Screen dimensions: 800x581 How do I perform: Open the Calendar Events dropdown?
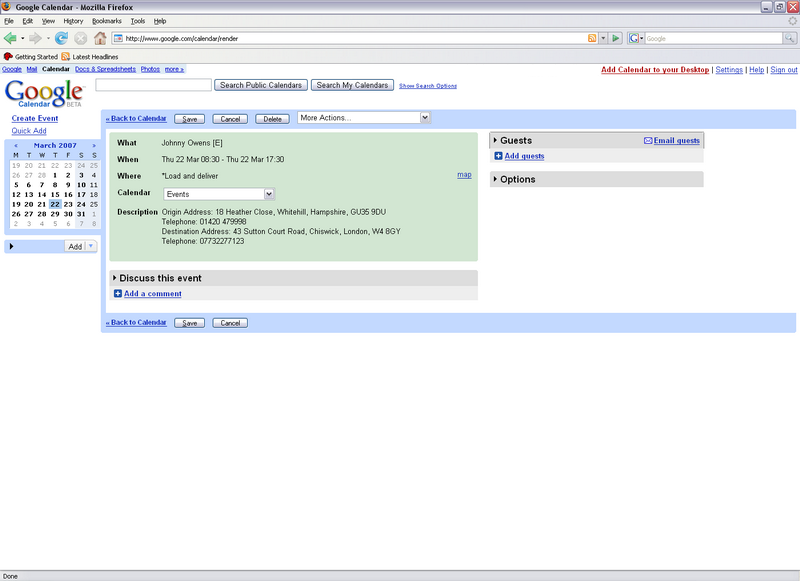[220, 194]
